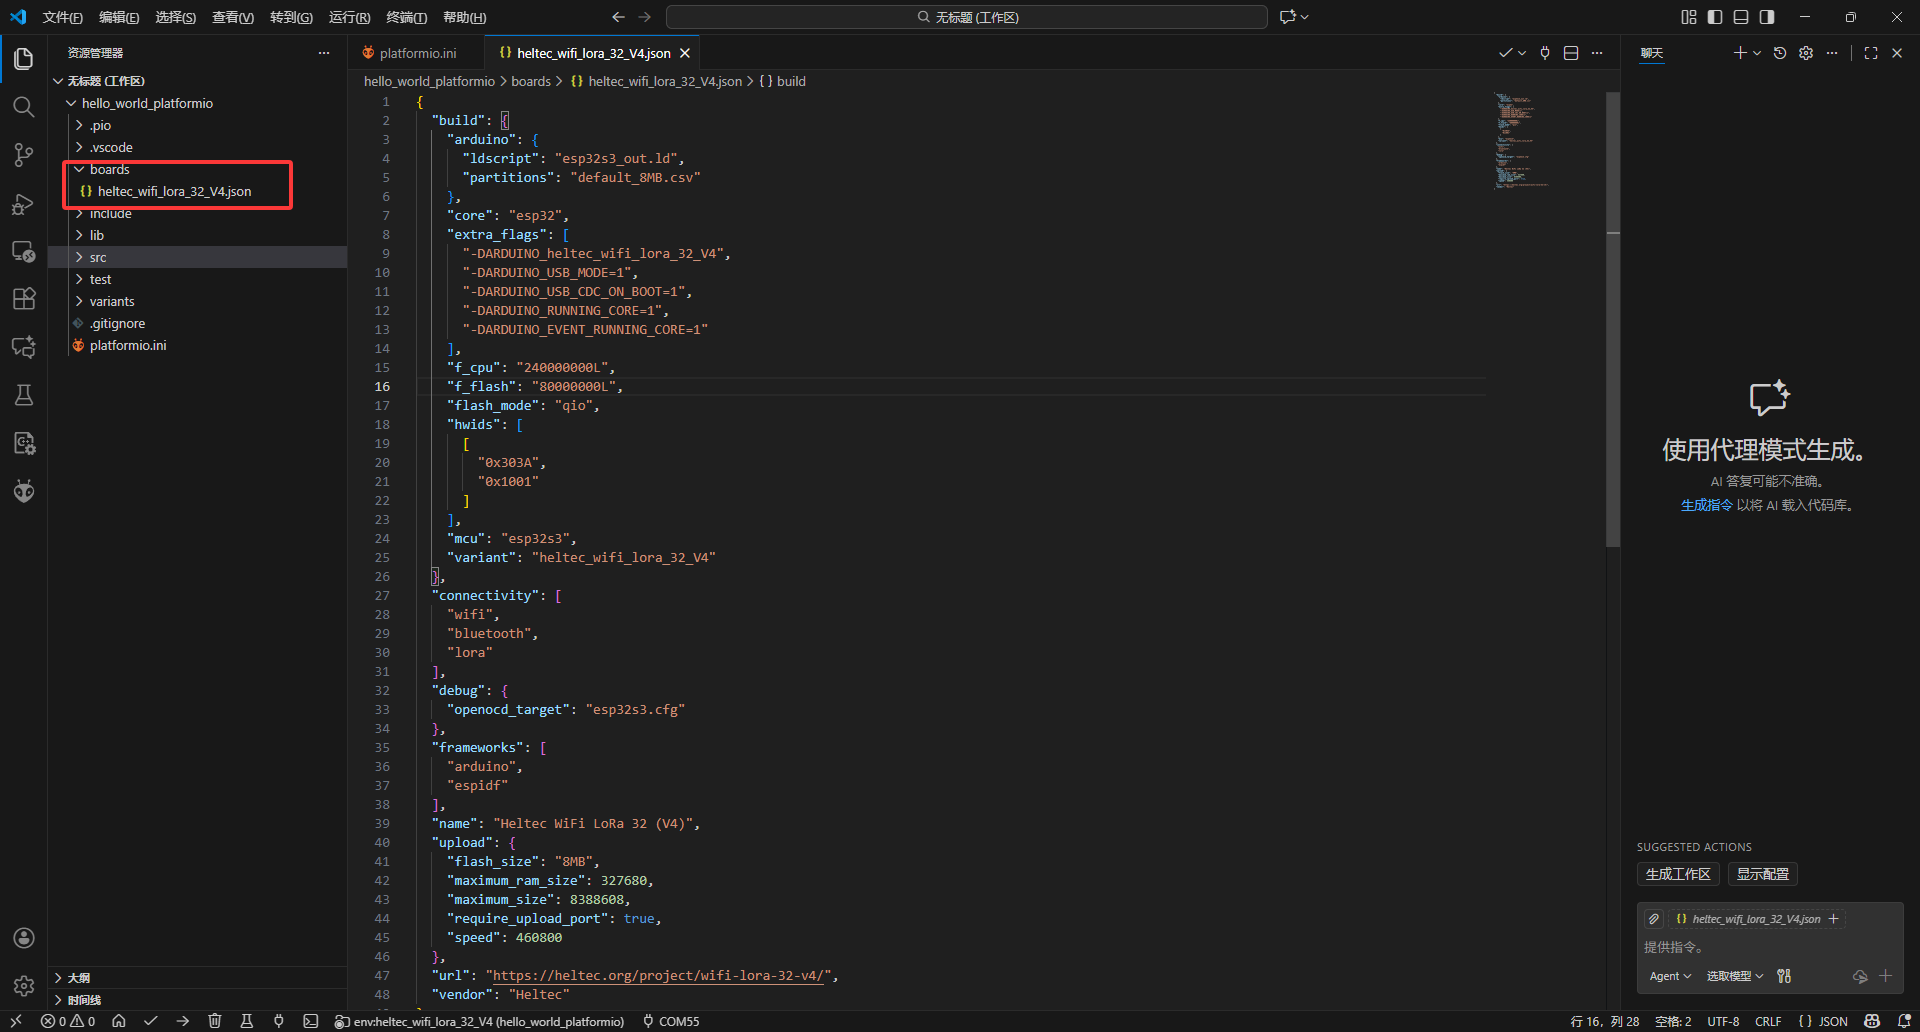Image resolution: width=1920 pixels, height=1032 pixels.
Task: Open the Source Control view in activity bar
Action: [x=24, y=155]
